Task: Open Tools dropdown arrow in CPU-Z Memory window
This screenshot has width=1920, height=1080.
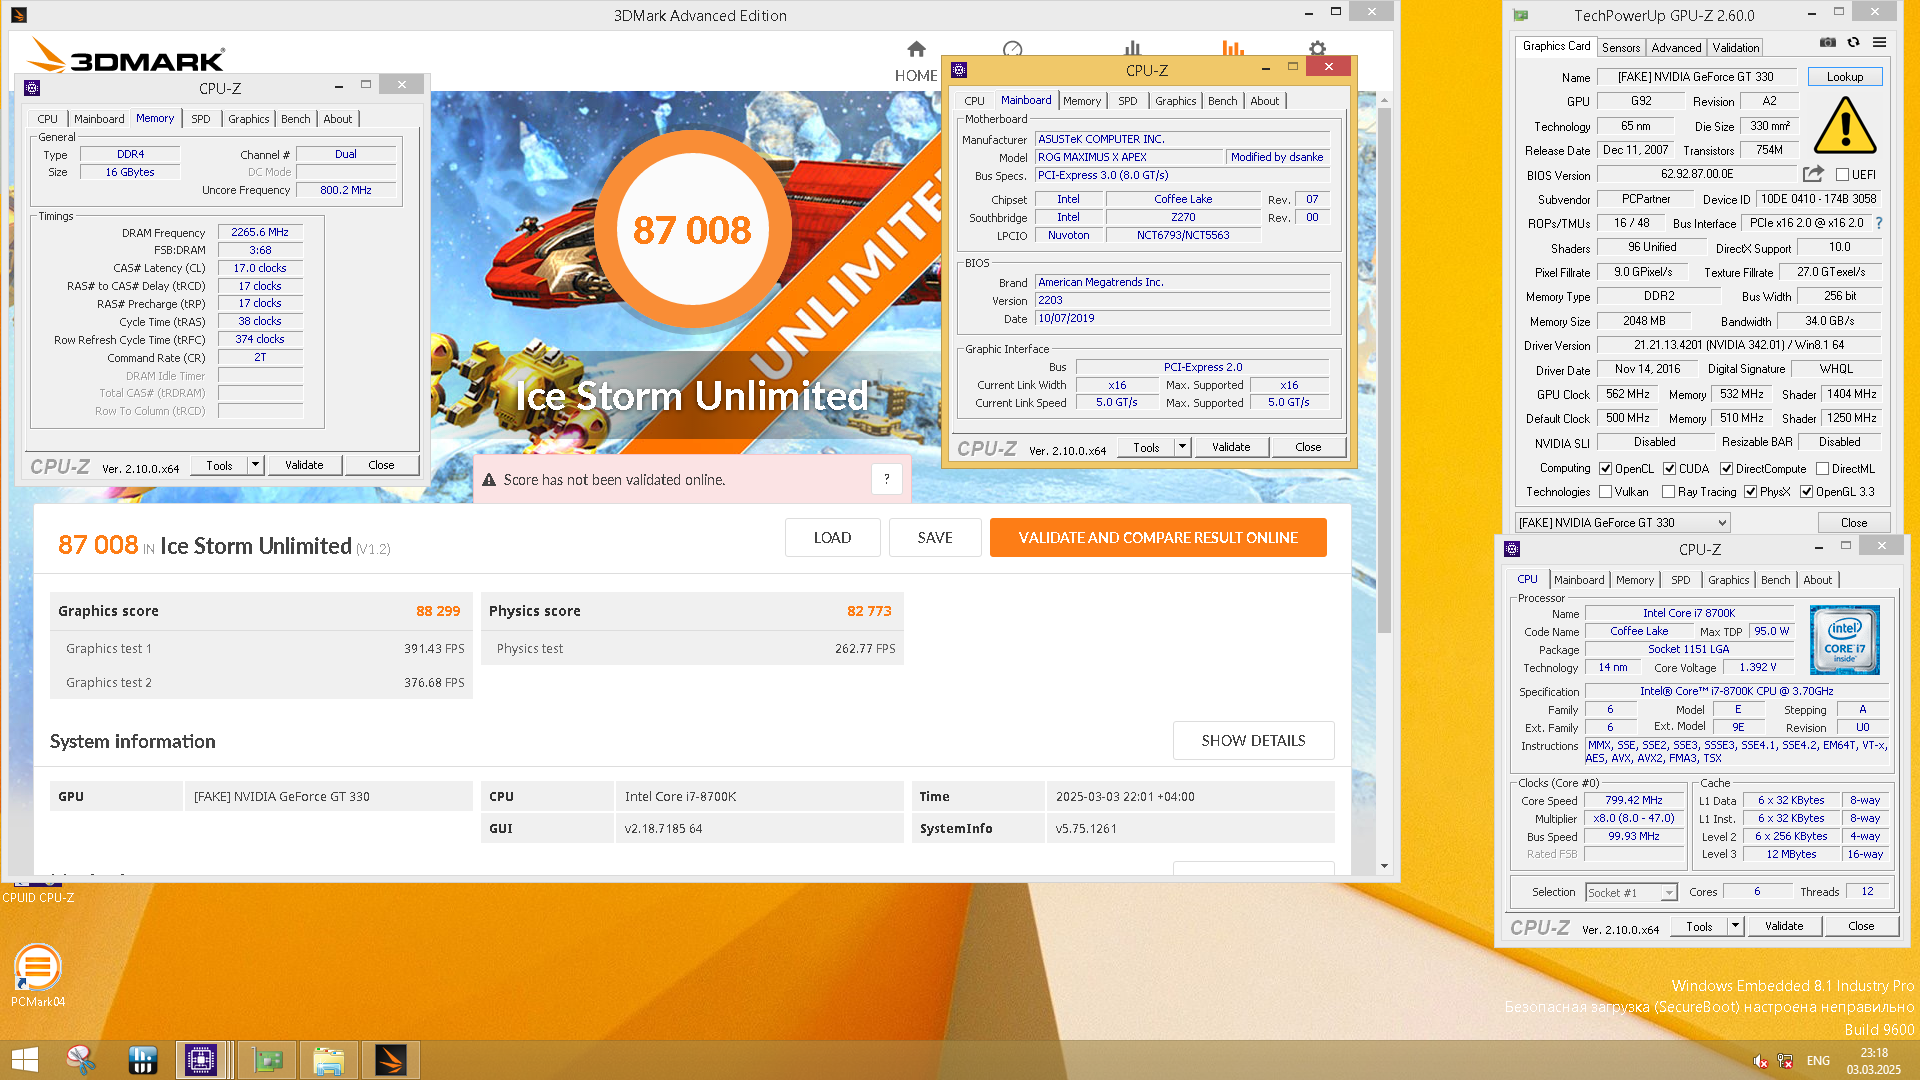Action: pyautogui.click(x=255, y=465)
